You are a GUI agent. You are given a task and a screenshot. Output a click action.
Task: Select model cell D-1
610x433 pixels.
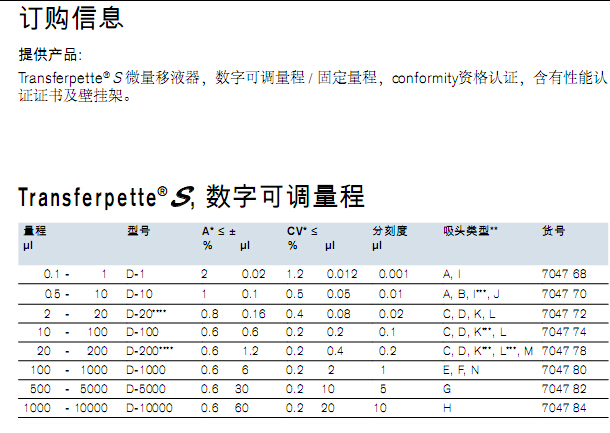coord(135,274)
